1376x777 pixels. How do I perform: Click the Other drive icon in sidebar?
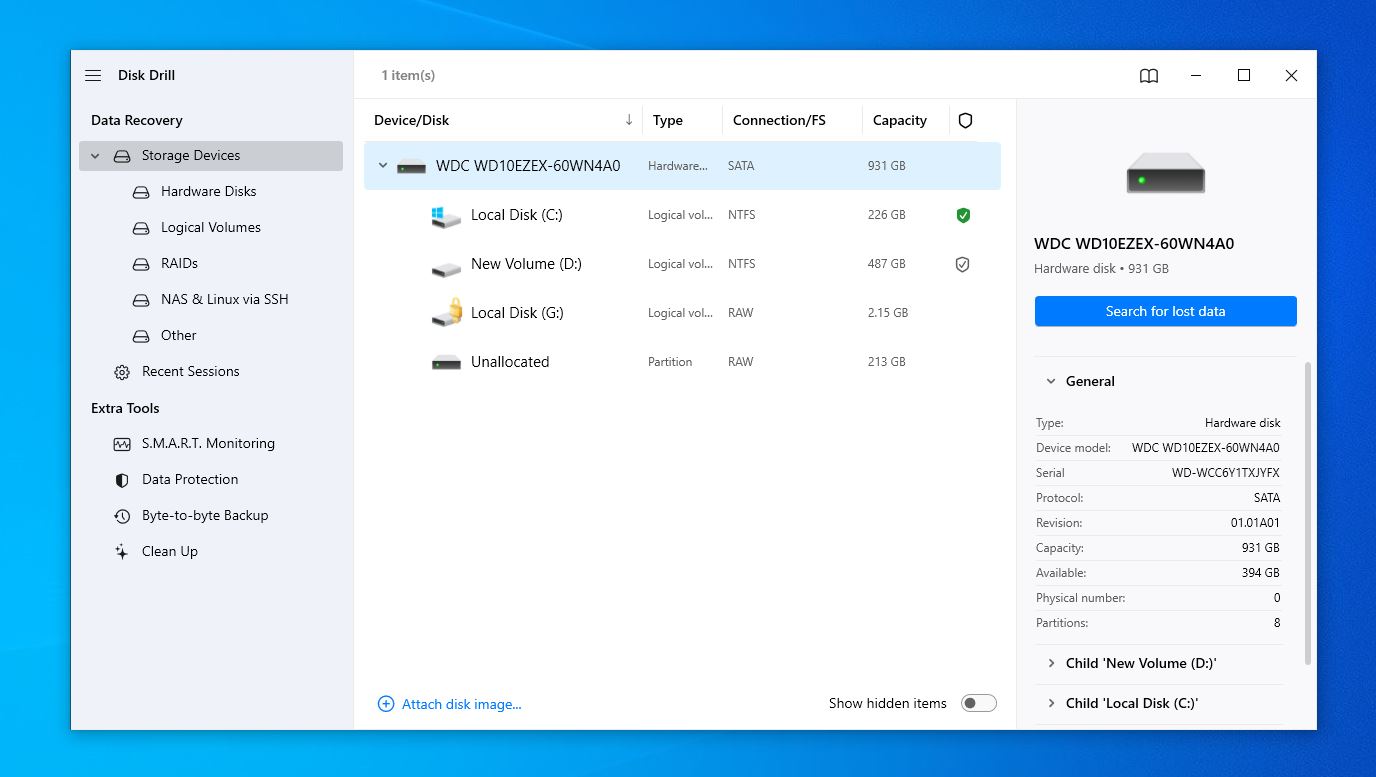(x=141, y=336)
